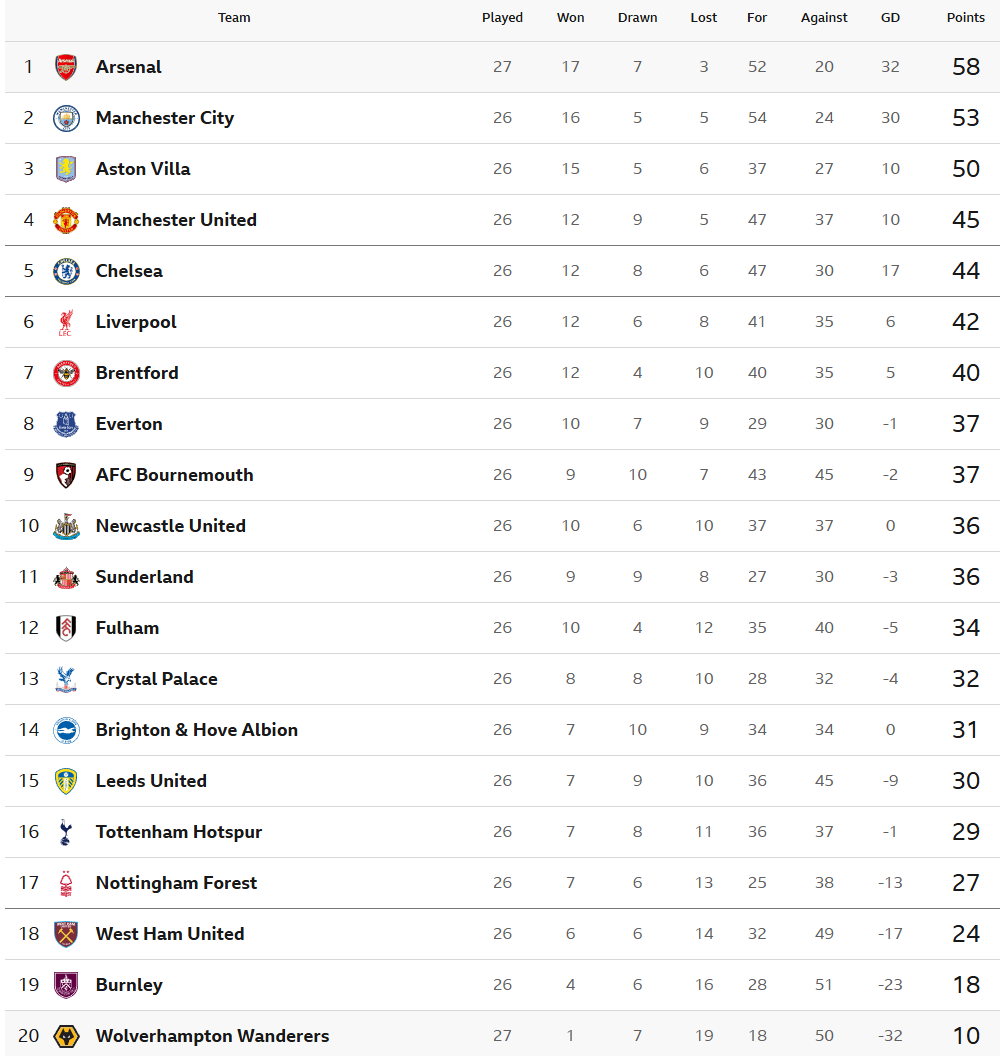Open the Manchester United team link
Viewport: 1000px width, 1056px height.
click(x=176, y=220)
